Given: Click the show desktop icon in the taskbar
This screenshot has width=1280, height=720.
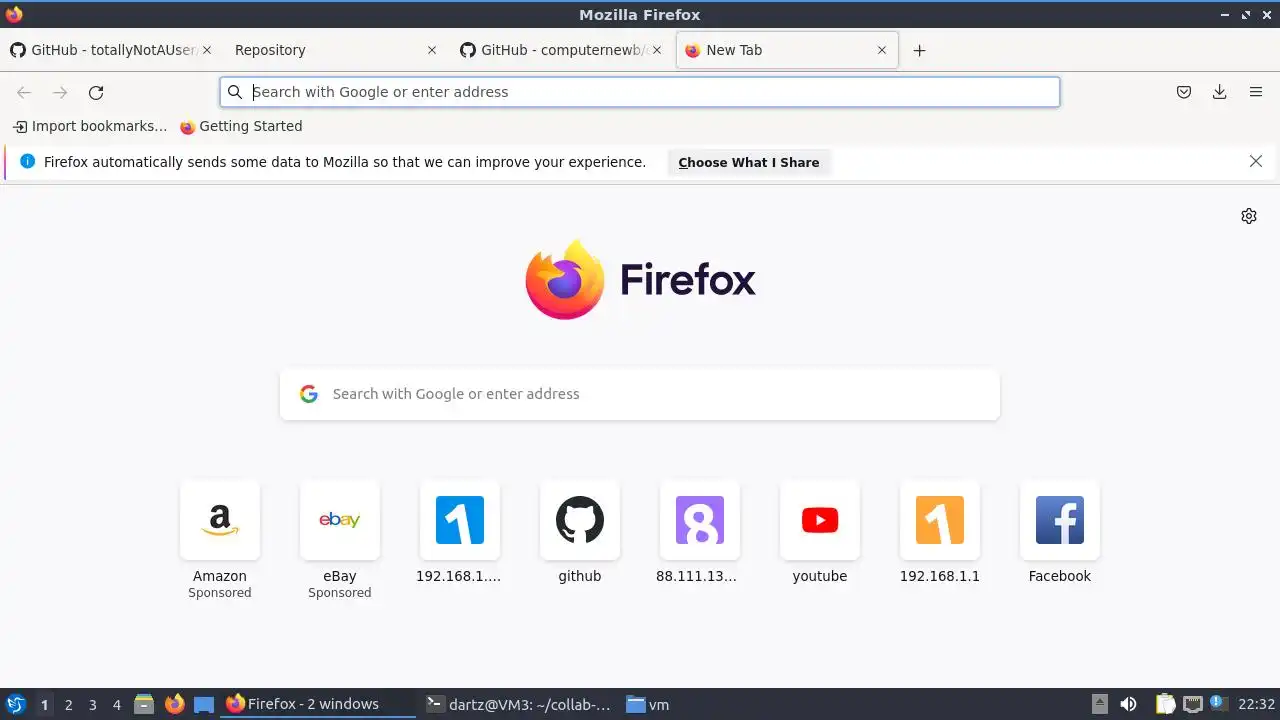Looking at the screenshot, I should point(204,705).
